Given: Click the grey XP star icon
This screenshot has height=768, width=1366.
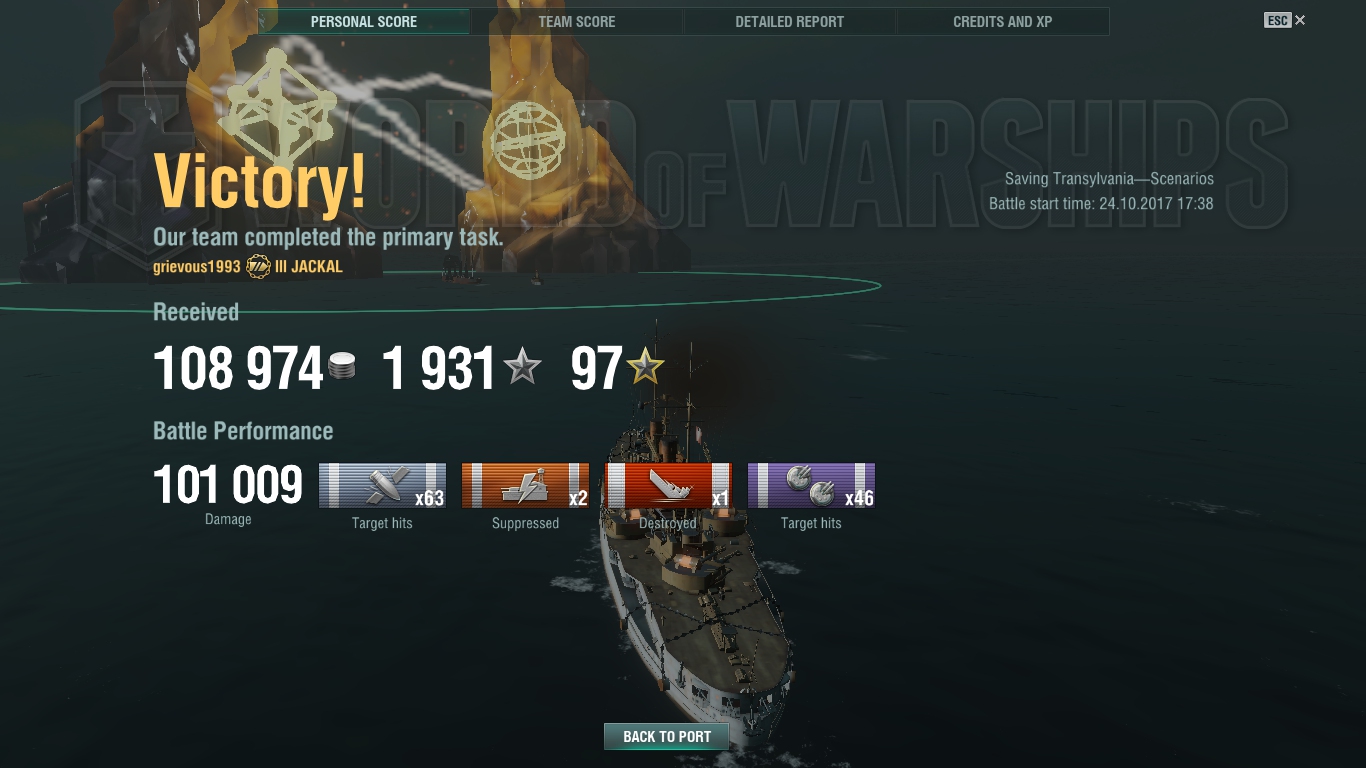Looking at the screenshot, I should coord(522,367).
